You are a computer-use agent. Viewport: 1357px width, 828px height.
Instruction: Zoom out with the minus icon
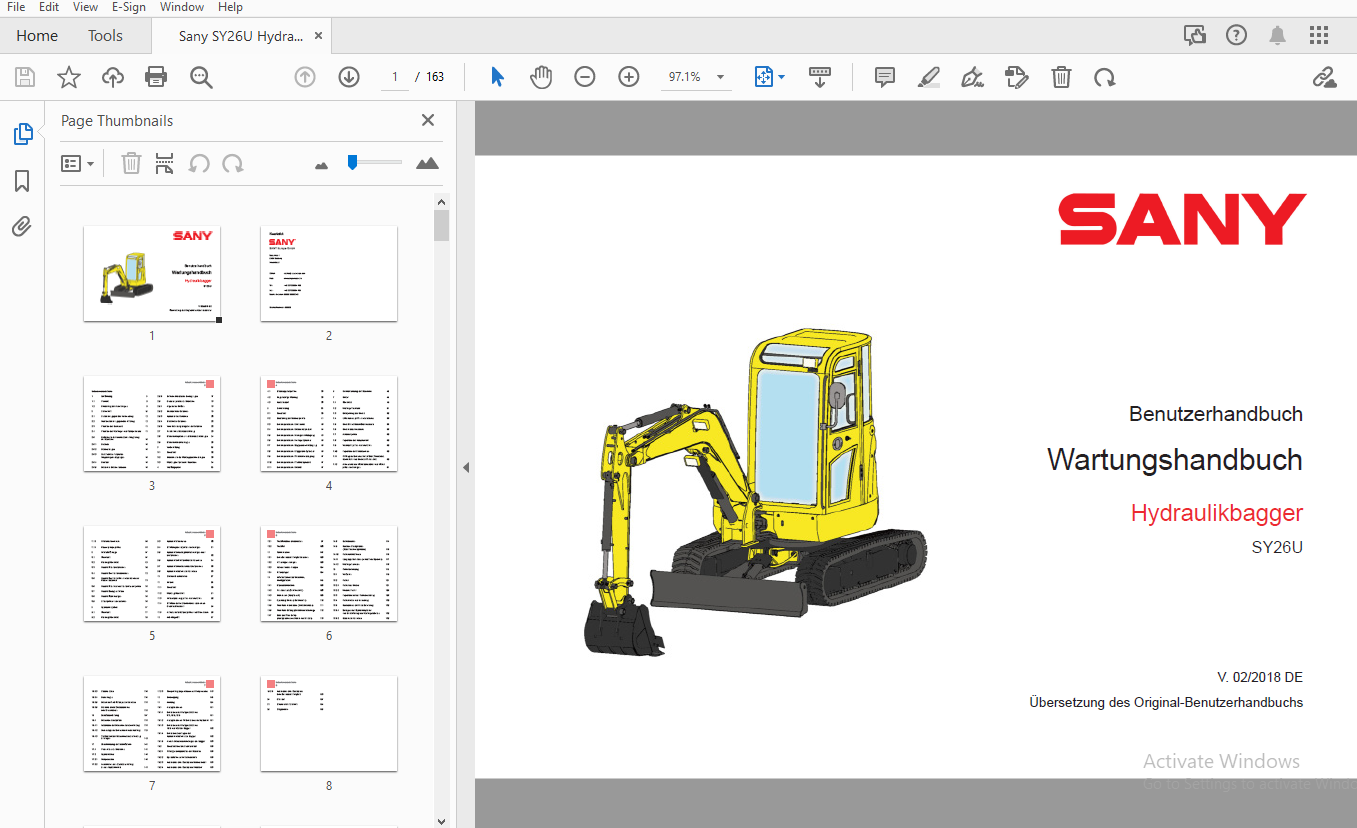pos(585,77)
